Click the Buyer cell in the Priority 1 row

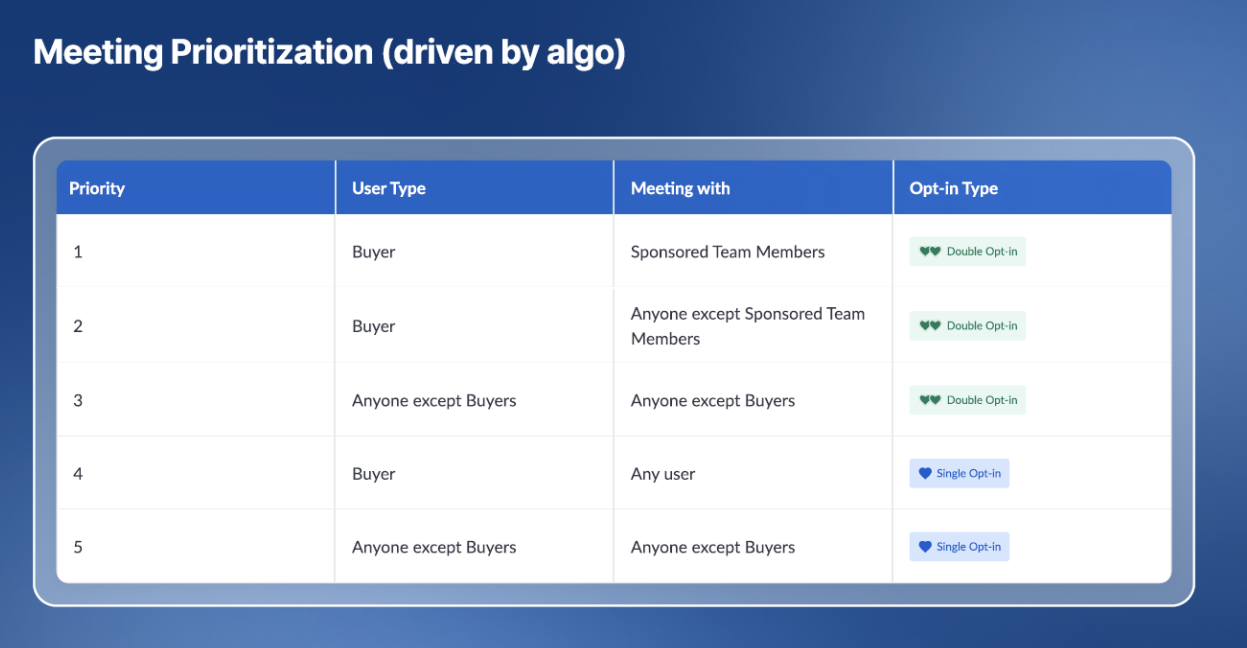click(x=374, y=252)
